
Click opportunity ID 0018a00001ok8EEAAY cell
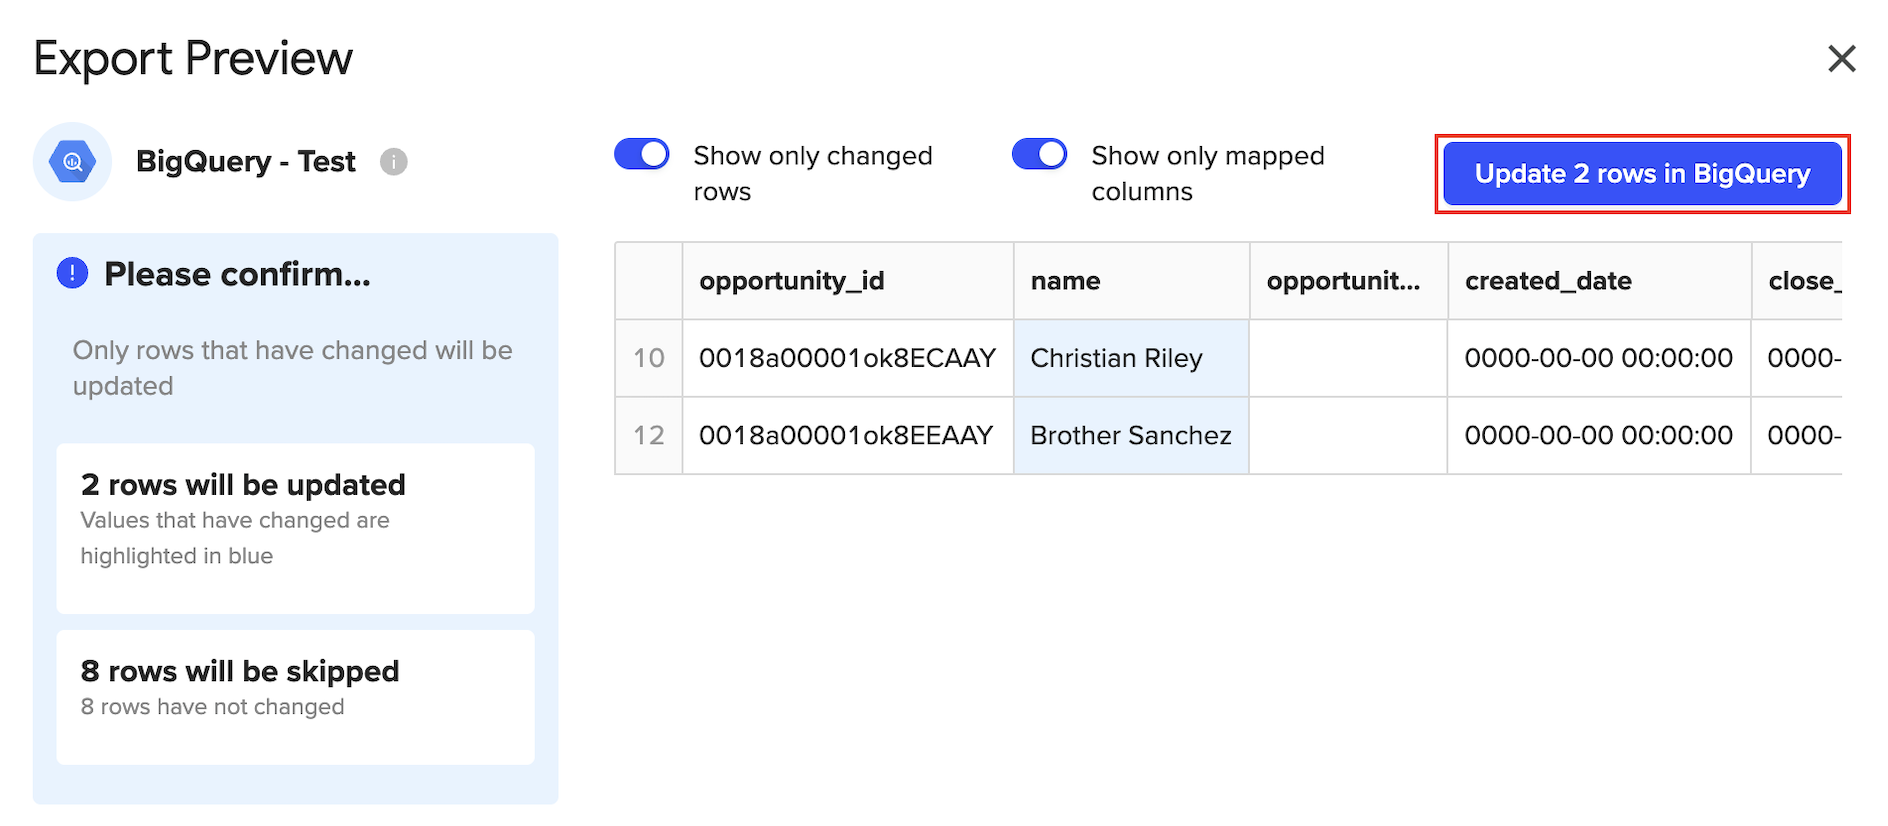pos(847,436)
